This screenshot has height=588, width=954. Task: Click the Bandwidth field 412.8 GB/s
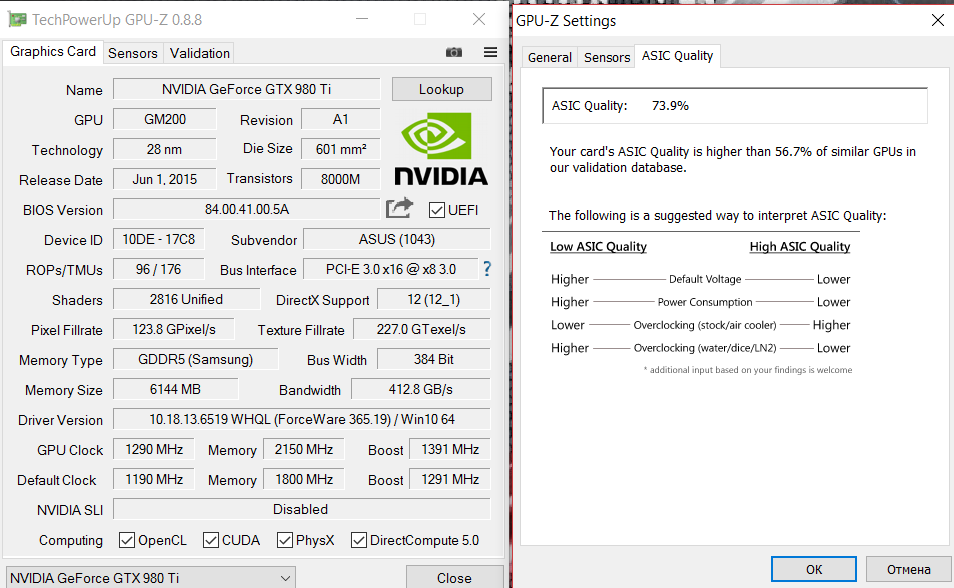tap(421, 389)
